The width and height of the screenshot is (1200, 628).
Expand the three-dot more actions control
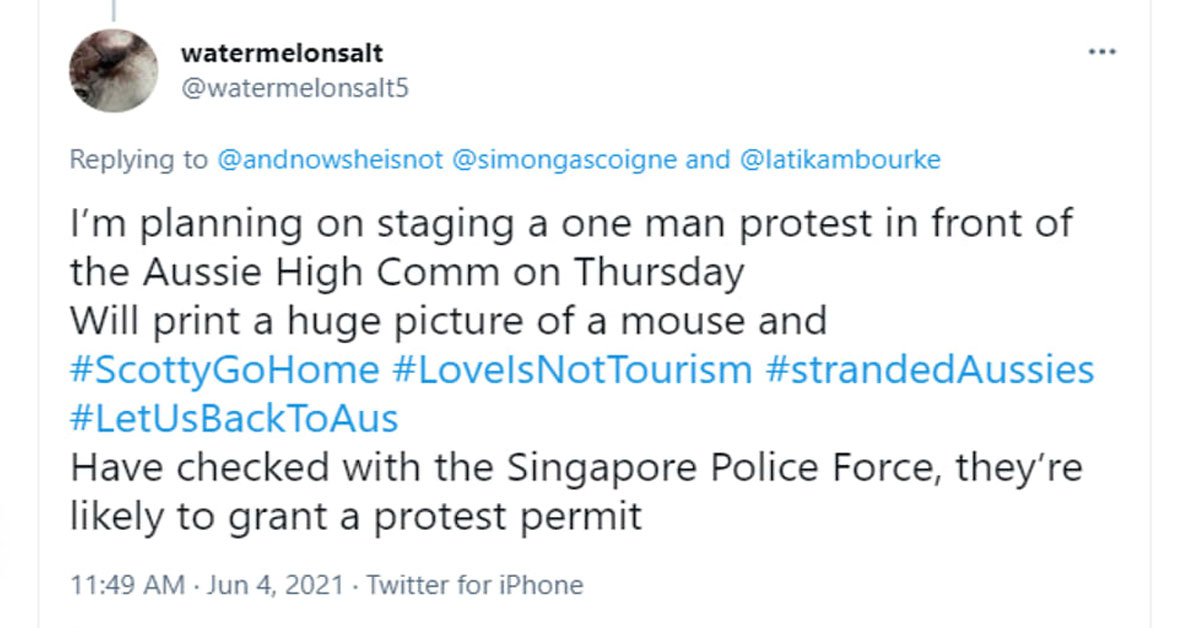click(1104, 51)
